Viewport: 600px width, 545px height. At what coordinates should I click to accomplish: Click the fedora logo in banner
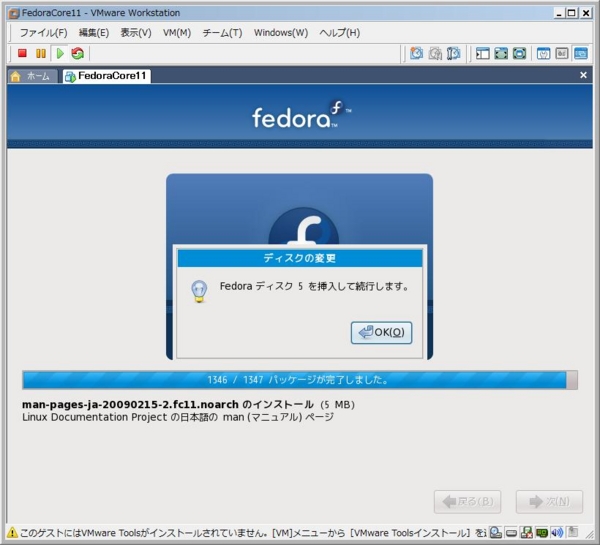click(302, 114)
